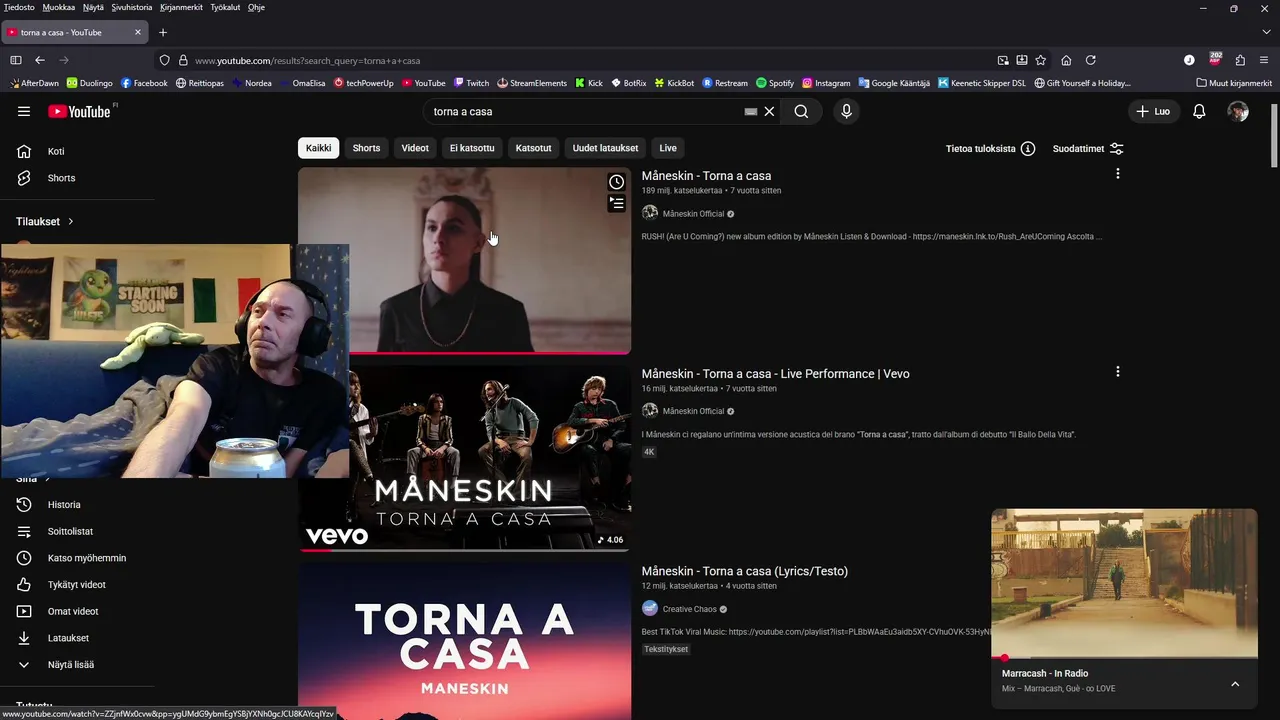
Task: Open Tykätyt videot in the sidebar
Action: coord(77,584)
